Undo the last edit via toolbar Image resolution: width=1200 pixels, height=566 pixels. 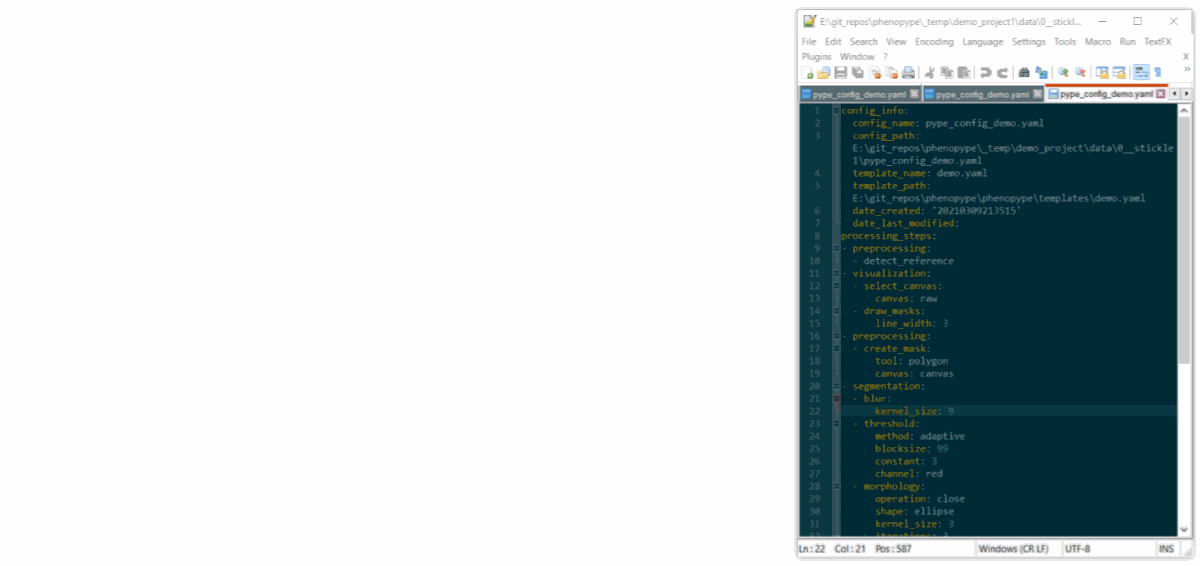click(985, 73)
